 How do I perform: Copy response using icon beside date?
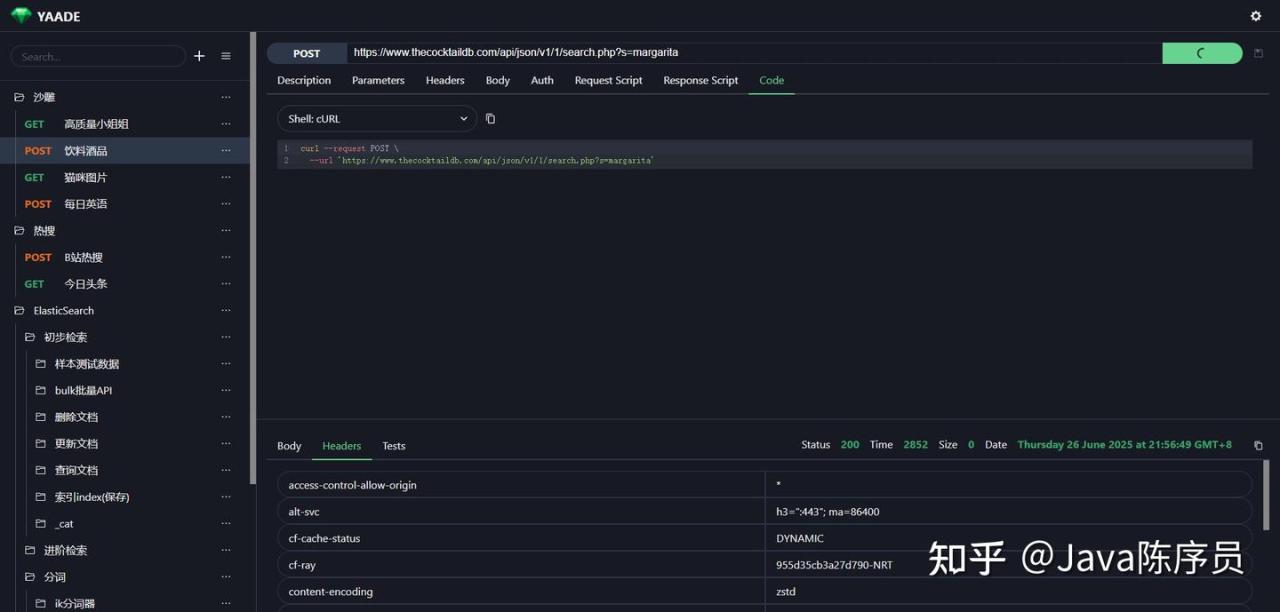1258,445
